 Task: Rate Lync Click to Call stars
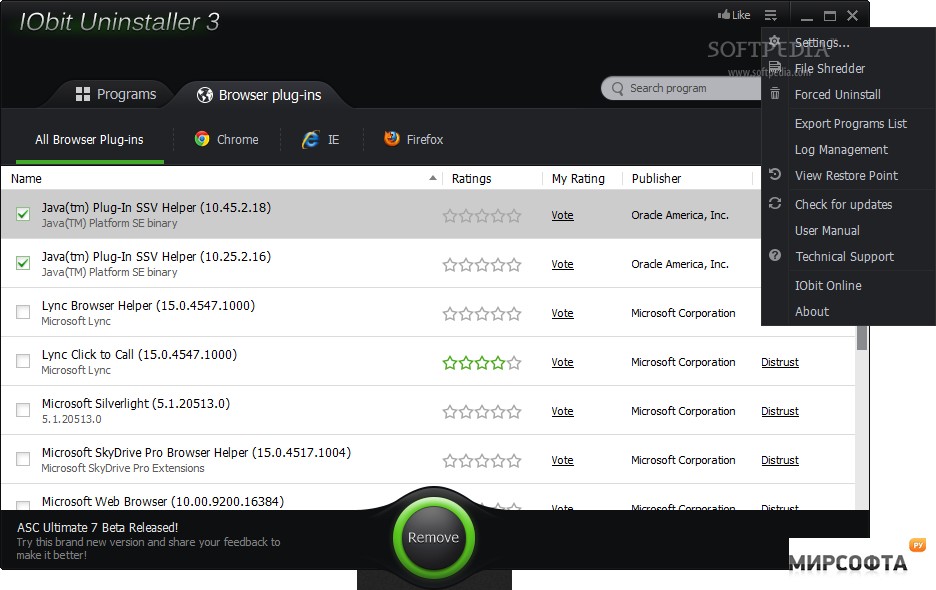(x=482, y=362)
